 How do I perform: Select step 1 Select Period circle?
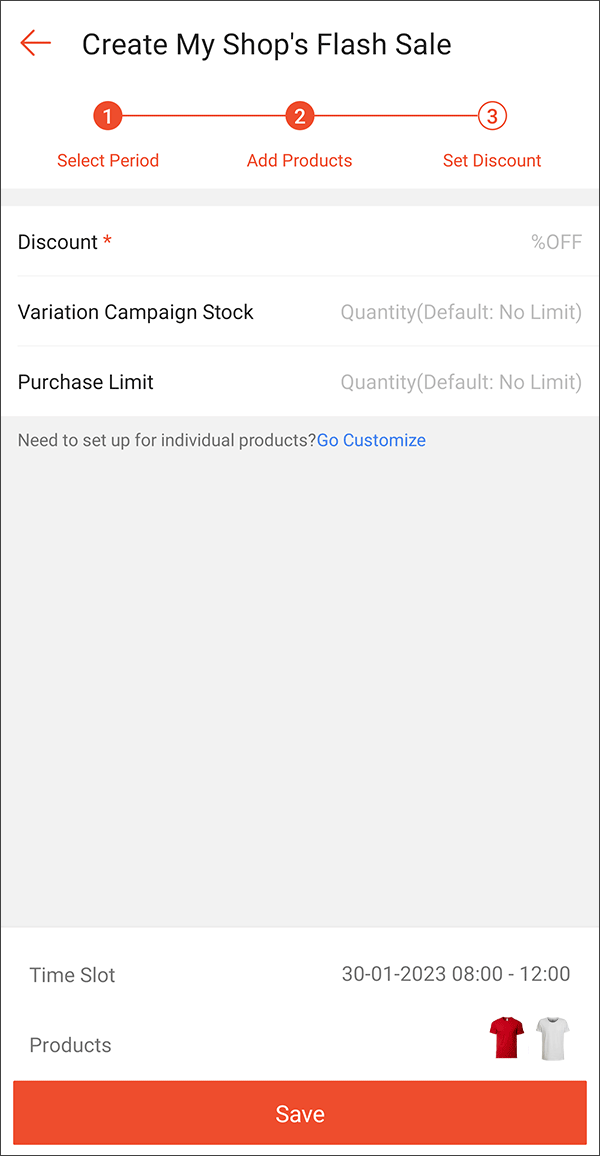click(108, 115)
